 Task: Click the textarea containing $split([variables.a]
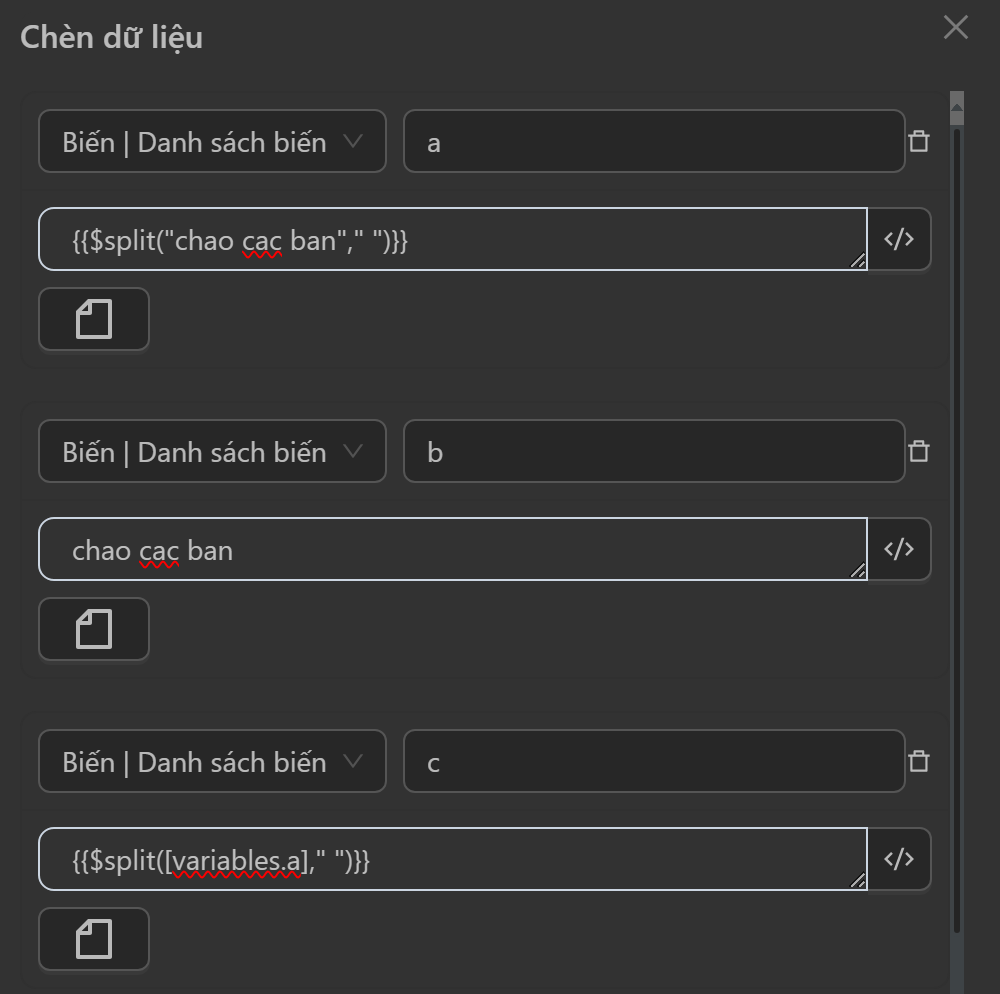click(452, 859)
